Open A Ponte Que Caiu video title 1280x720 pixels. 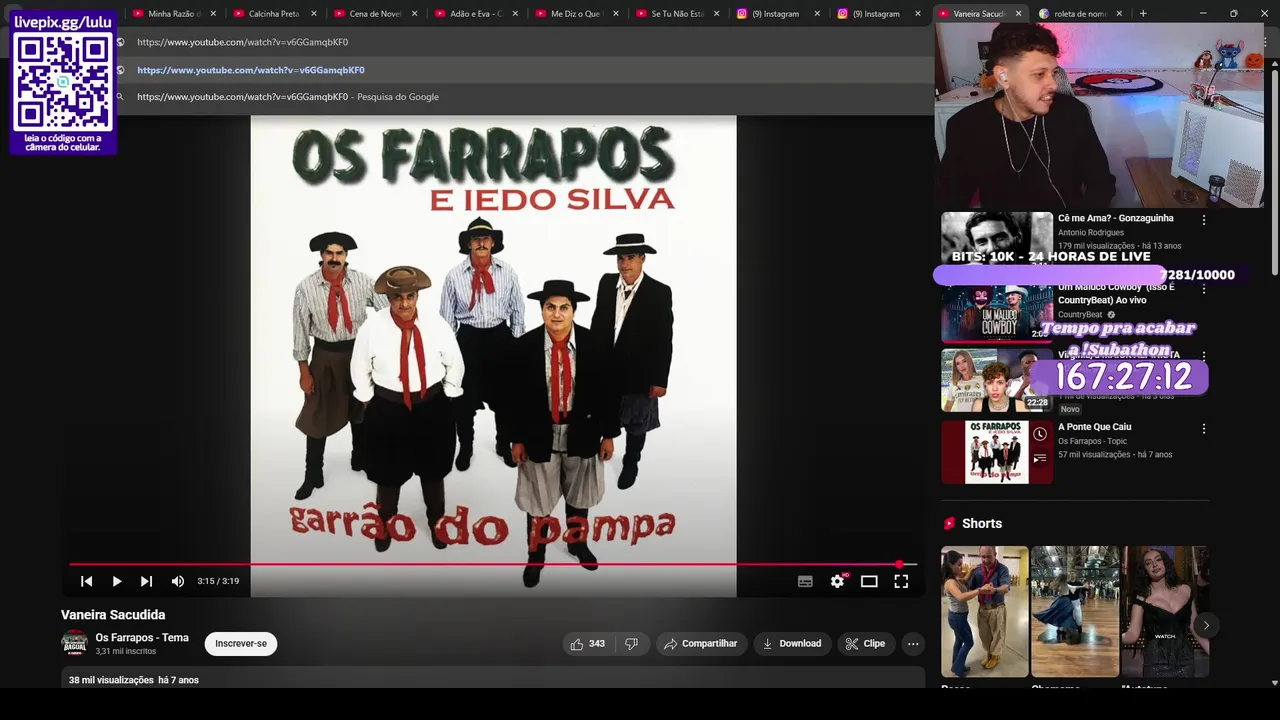1094,427
